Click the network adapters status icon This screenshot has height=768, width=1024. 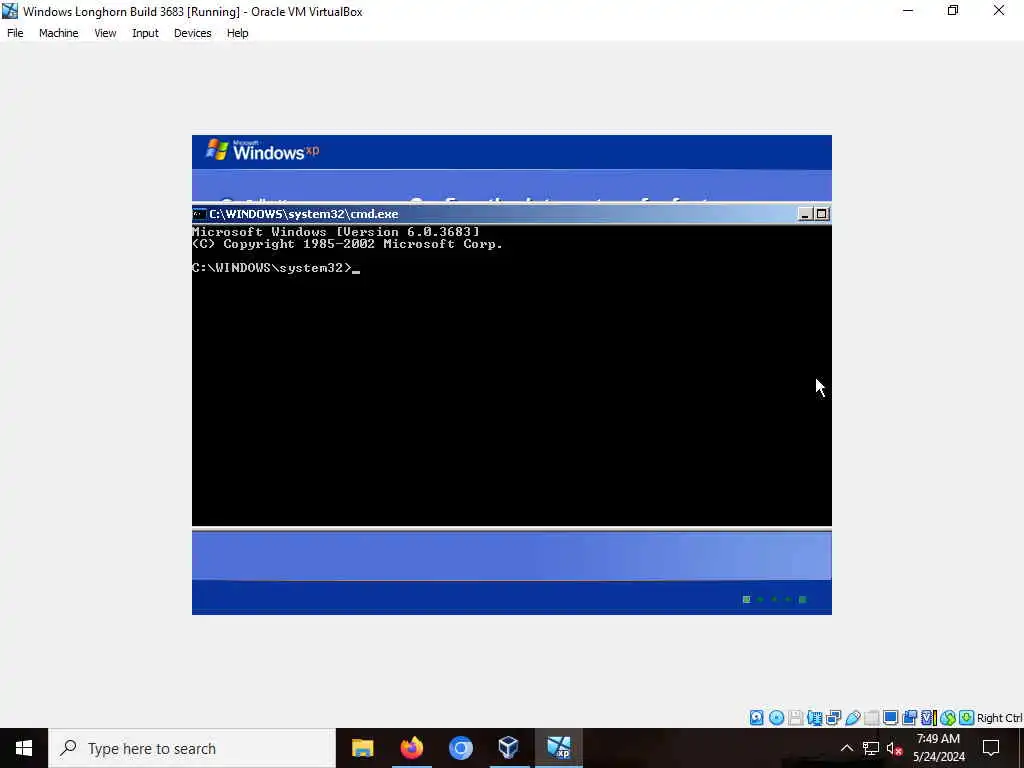coord(833,718)
